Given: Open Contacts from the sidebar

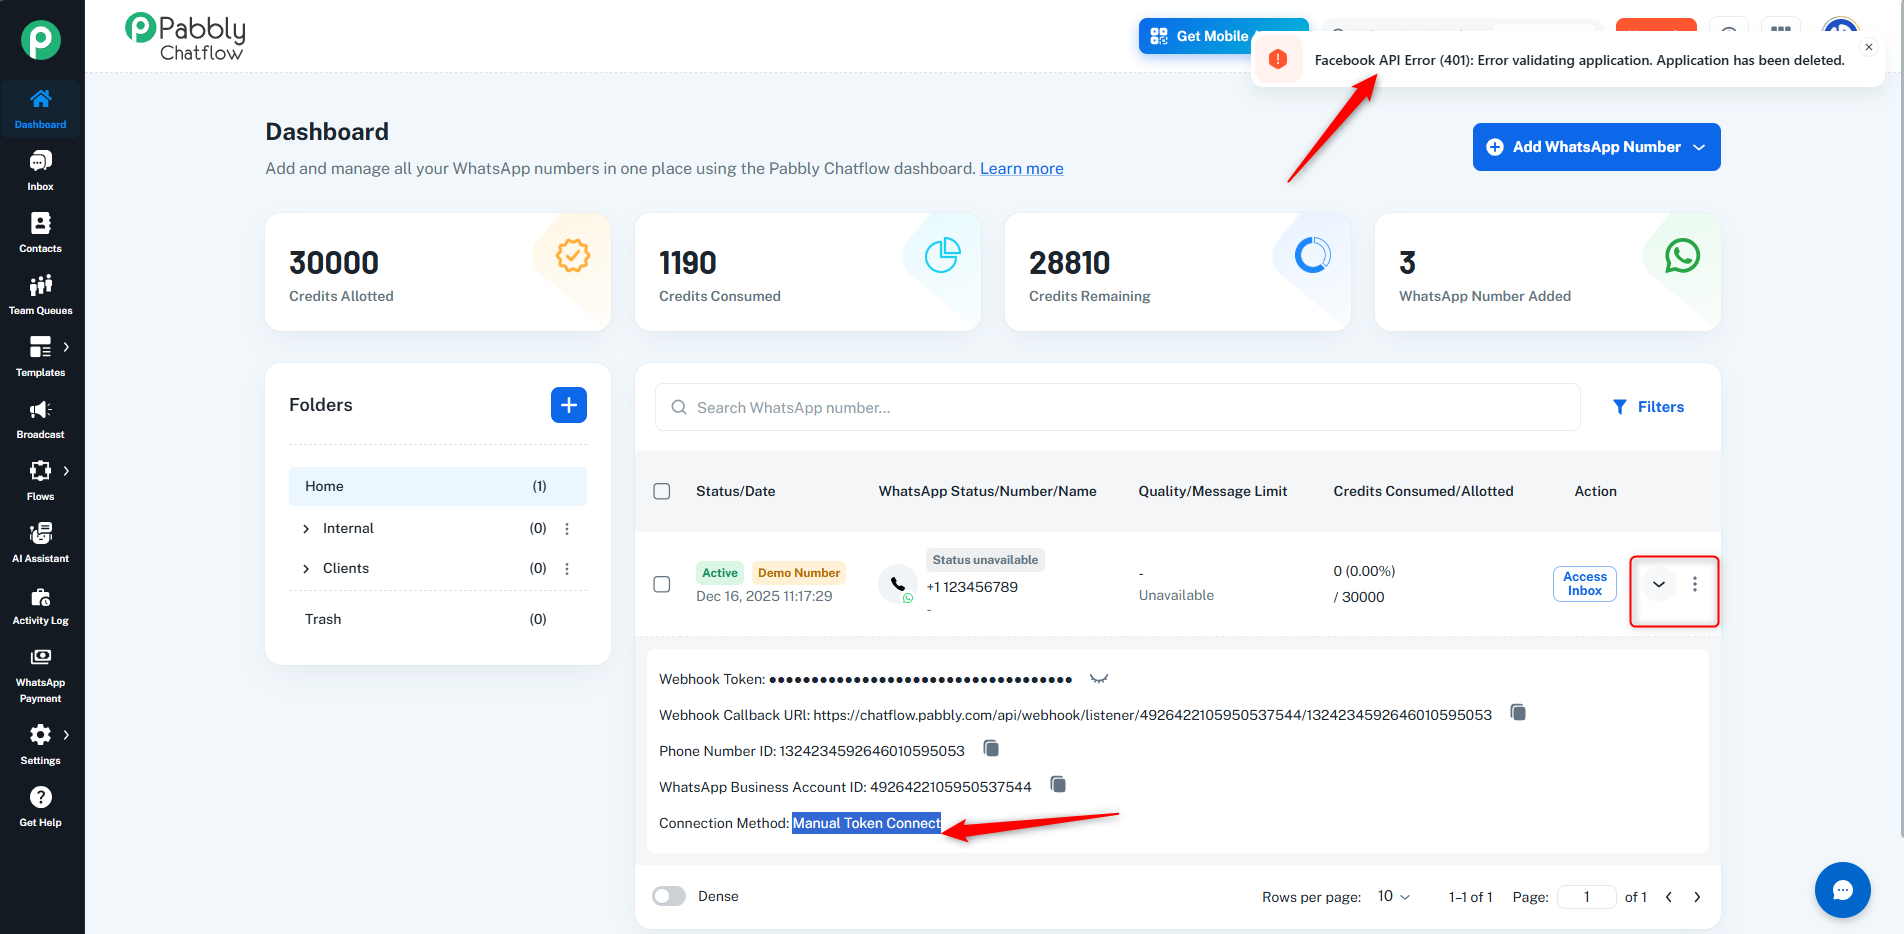Looking at the screenshot, I should (41, 233).
